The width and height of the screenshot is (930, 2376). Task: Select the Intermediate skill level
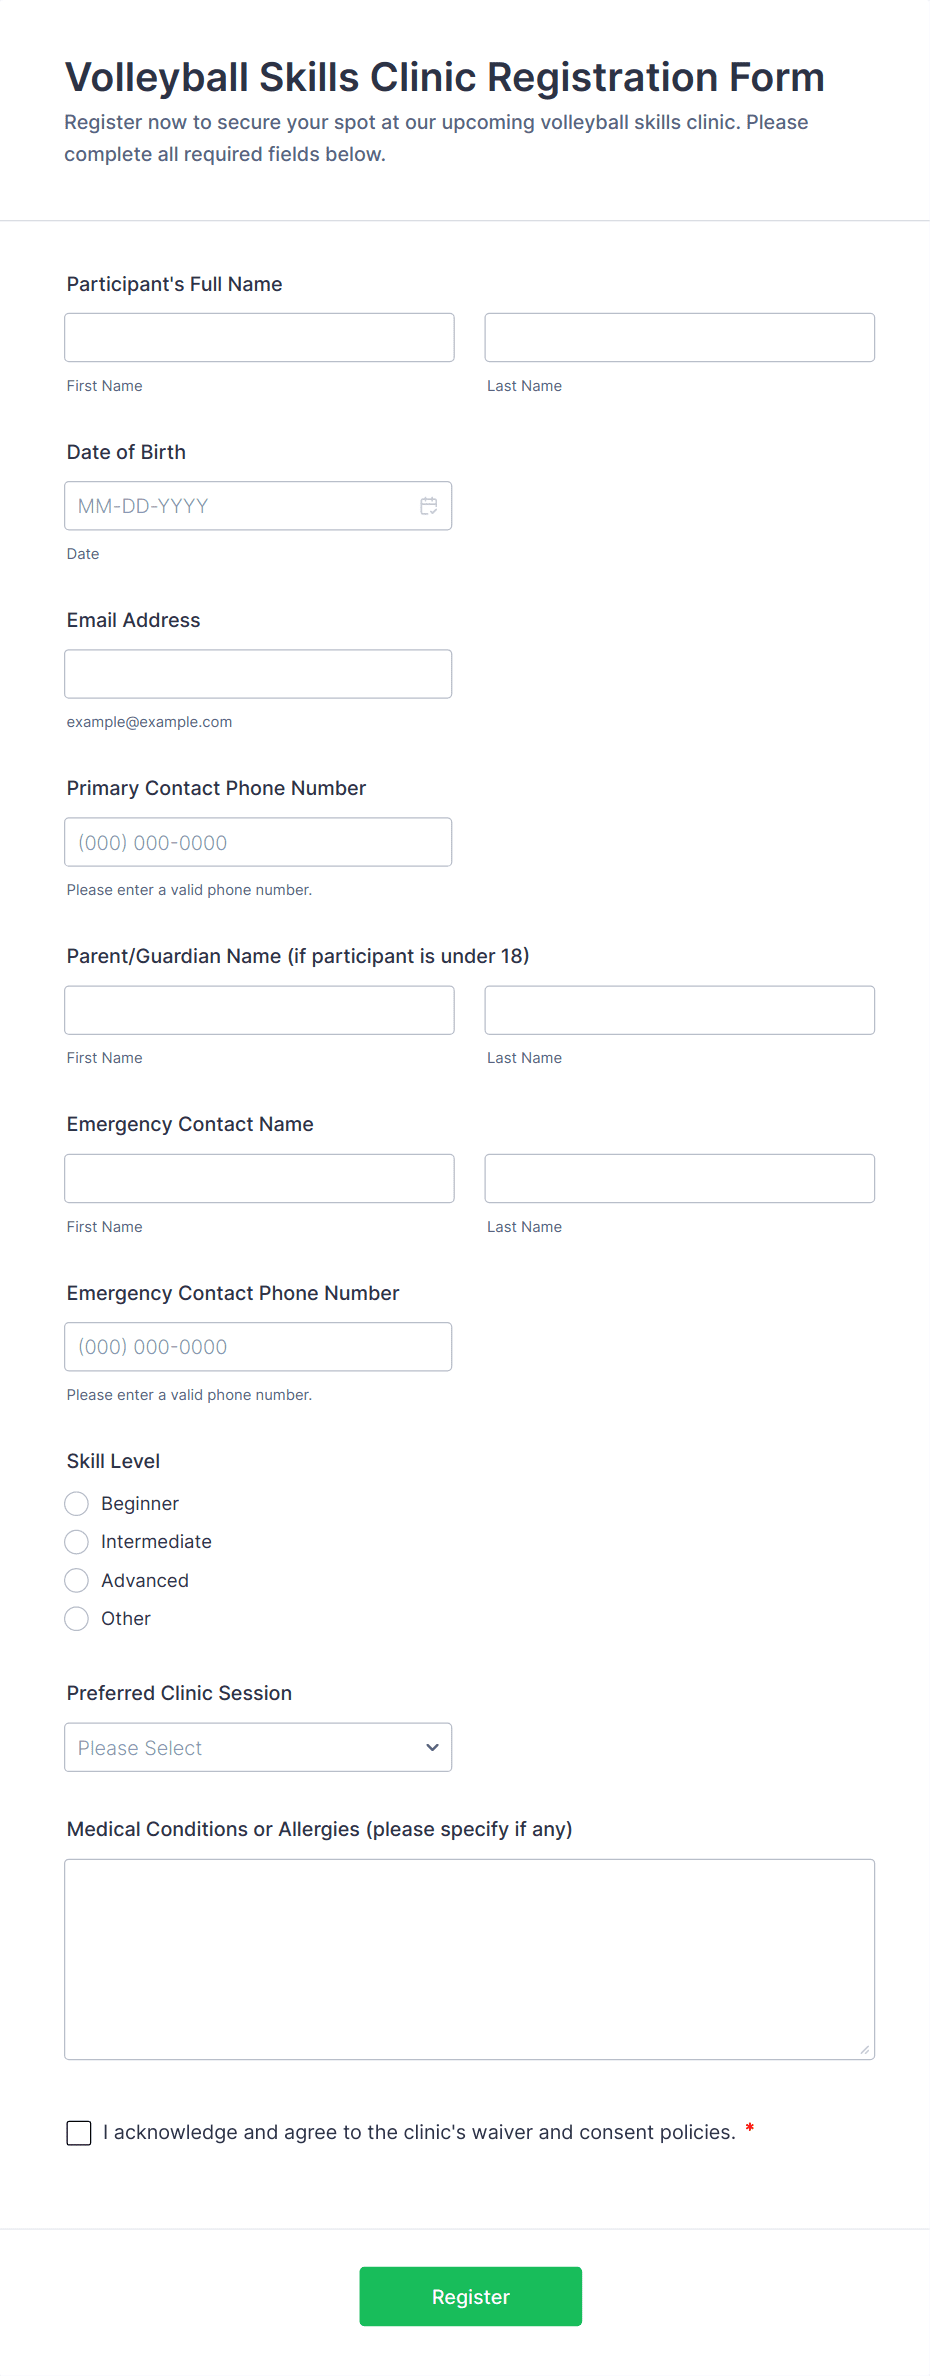77,1542
